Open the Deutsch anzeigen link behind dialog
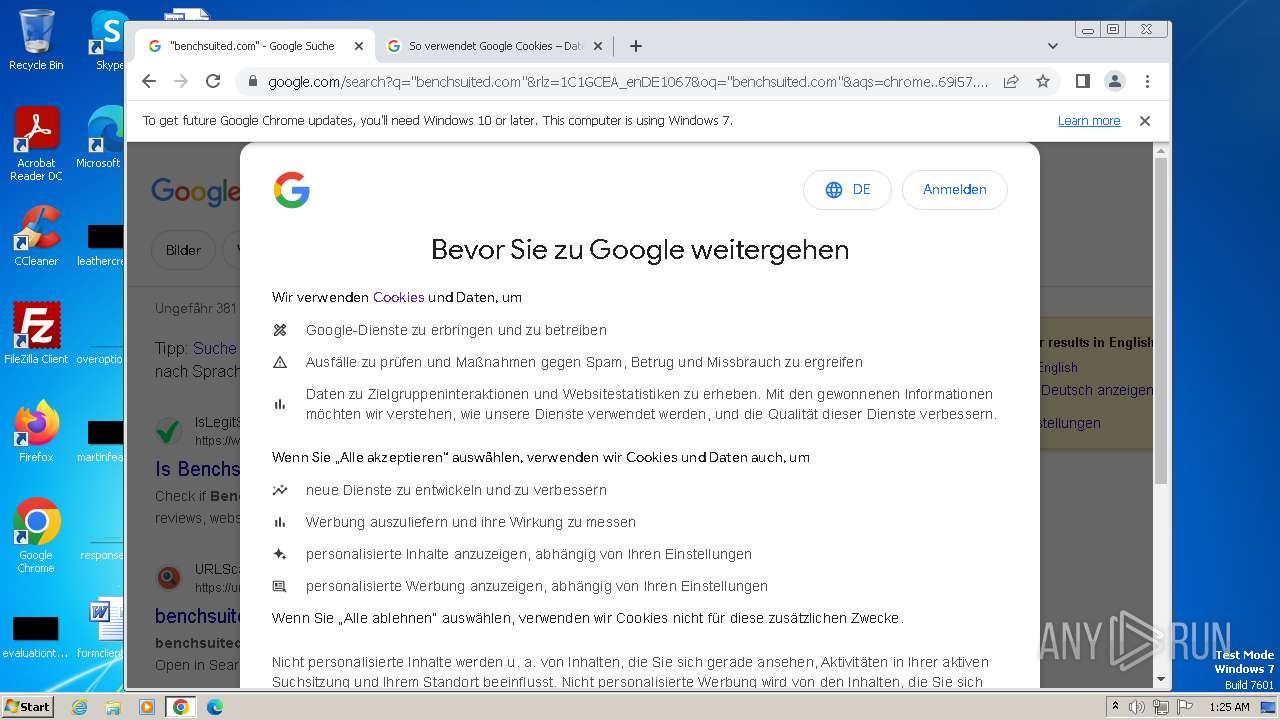This screenshot has width=1280, height=720. (1096, 390)
